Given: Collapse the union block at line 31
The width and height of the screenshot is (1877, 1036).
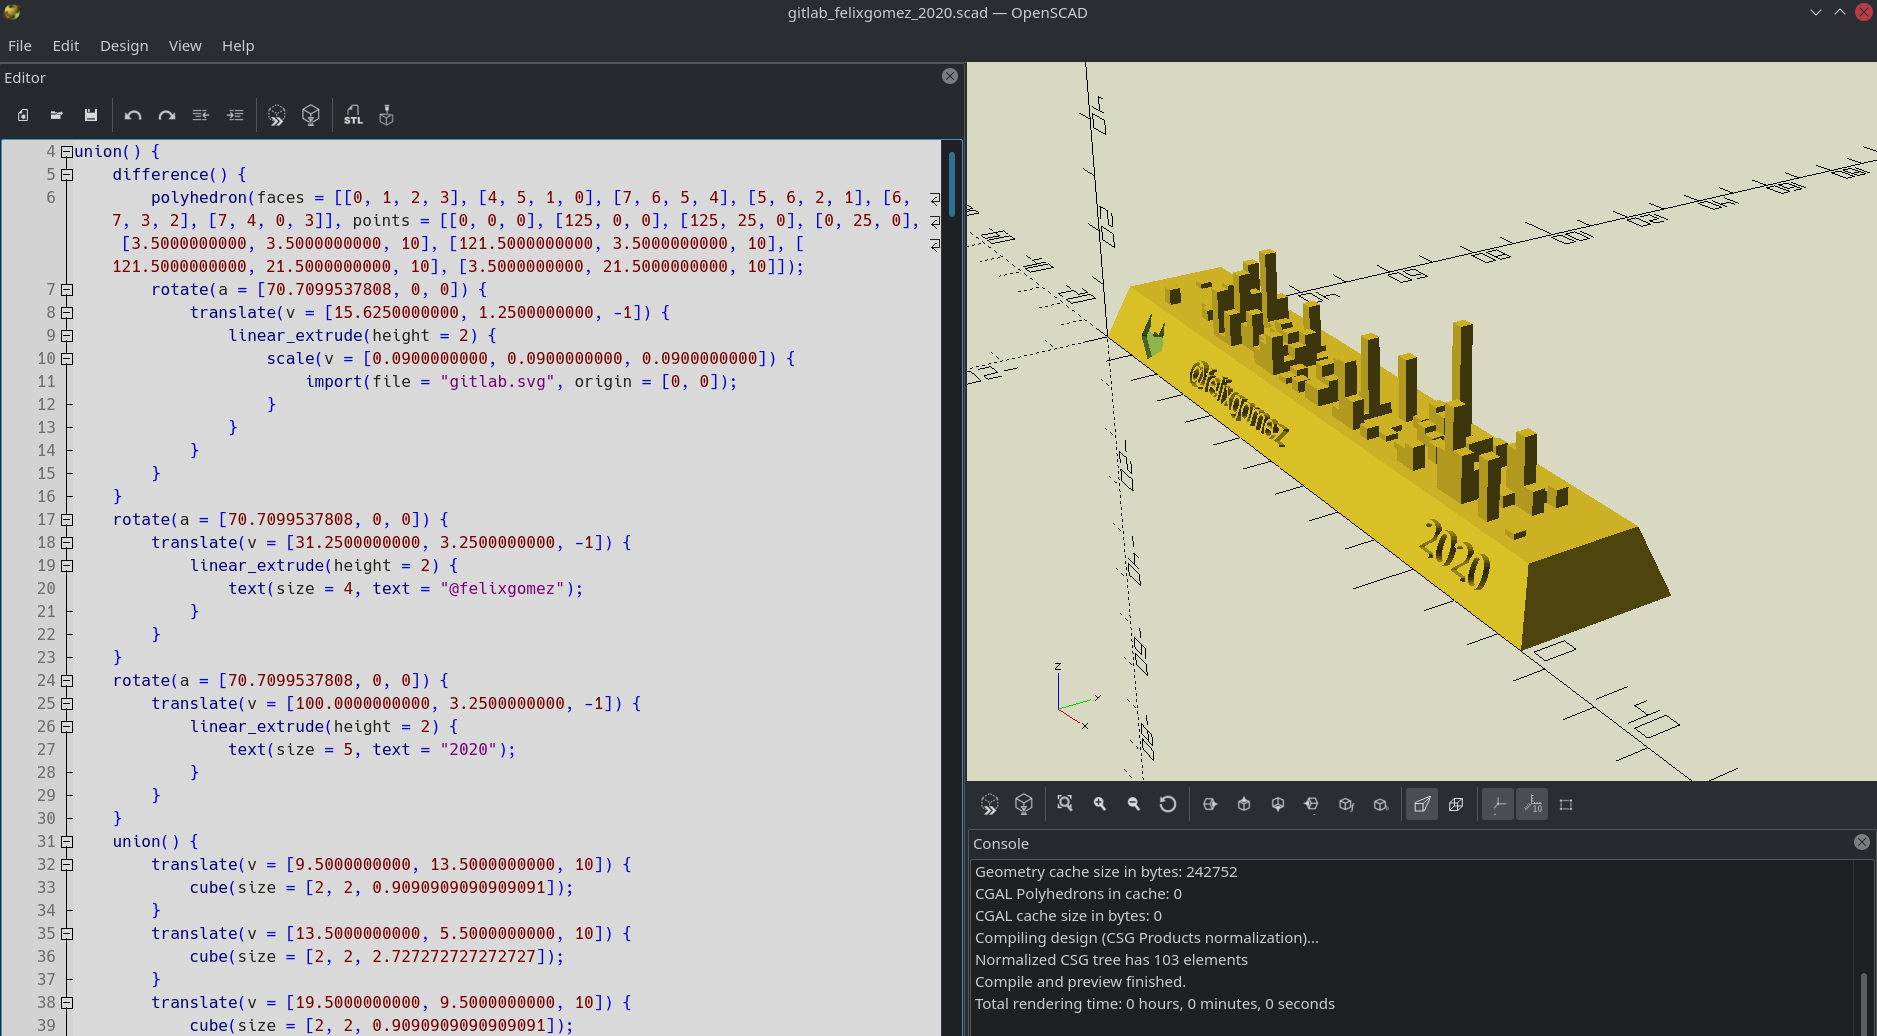Looking at the screenshot, I should coord(67,842).
